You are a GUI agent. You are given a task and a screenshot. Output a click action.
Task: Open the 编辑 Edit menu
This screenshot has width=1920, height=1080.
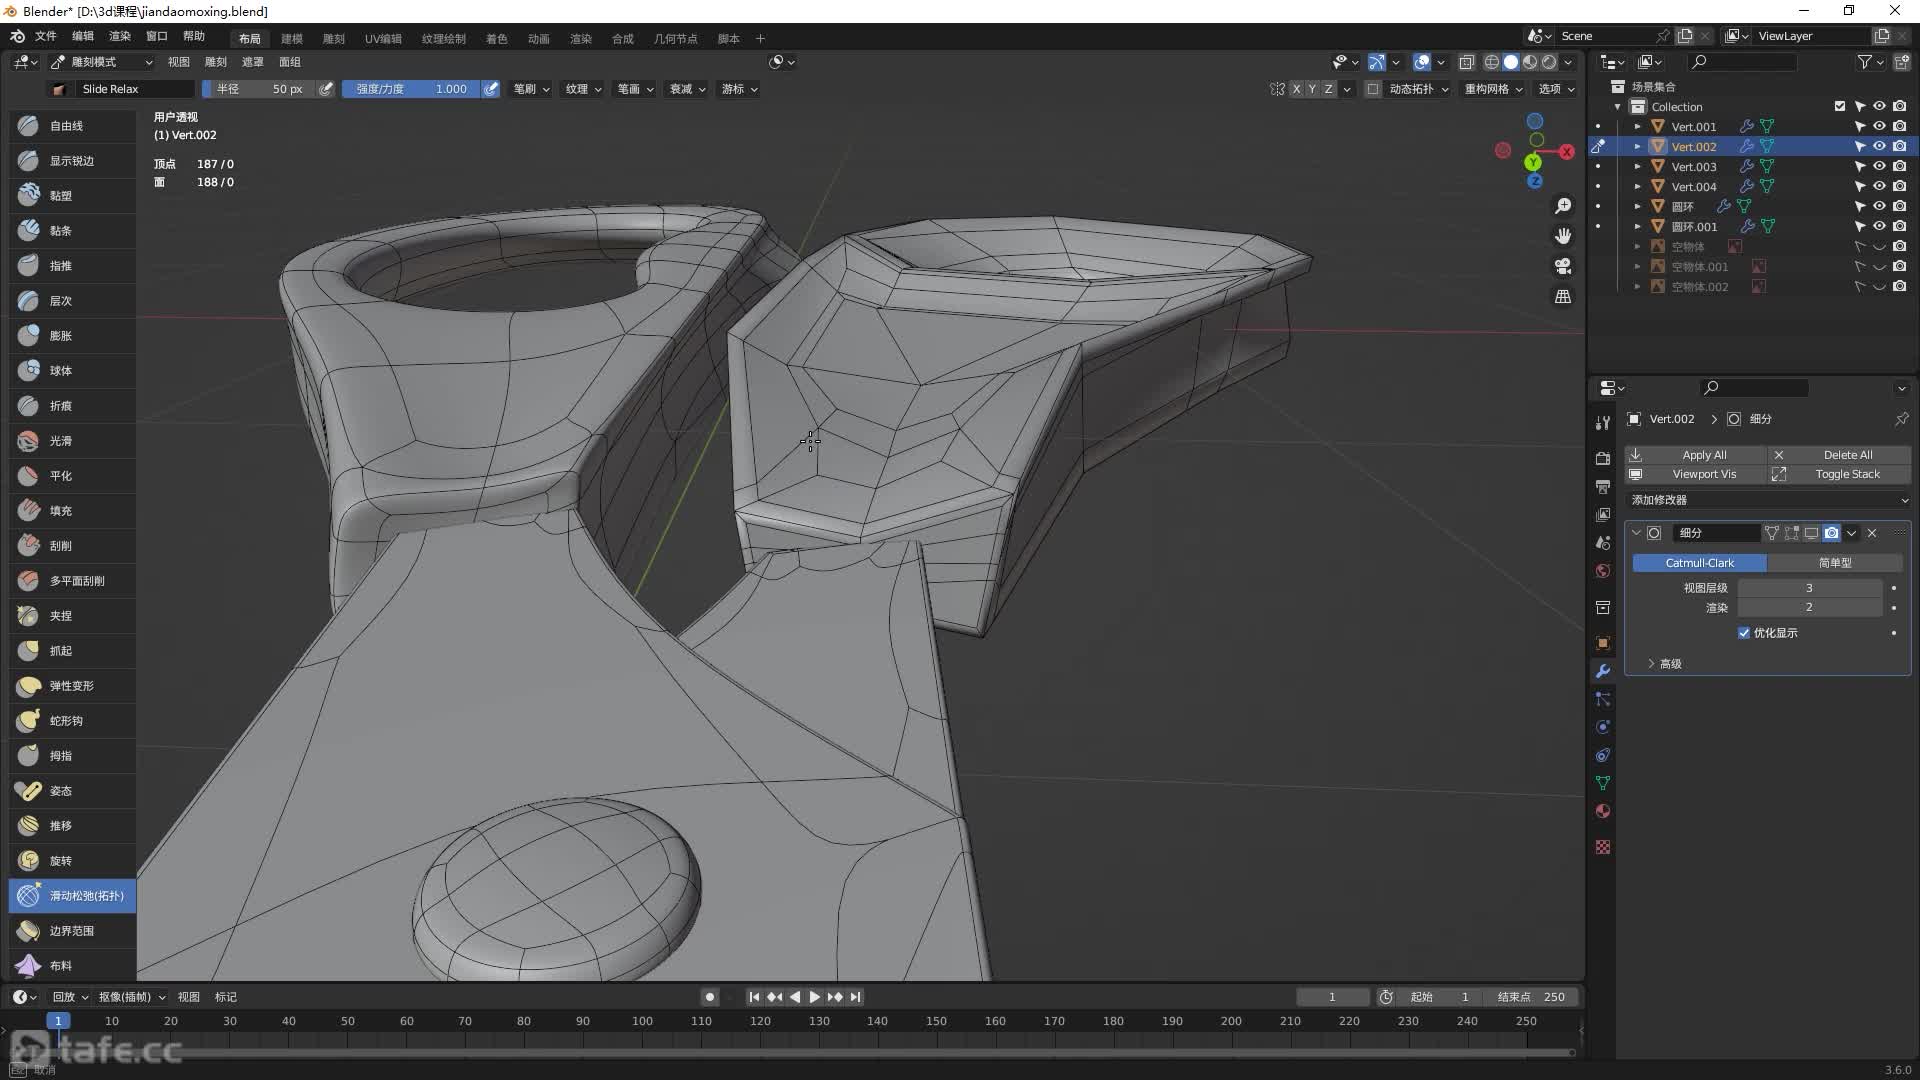point(83,36)
